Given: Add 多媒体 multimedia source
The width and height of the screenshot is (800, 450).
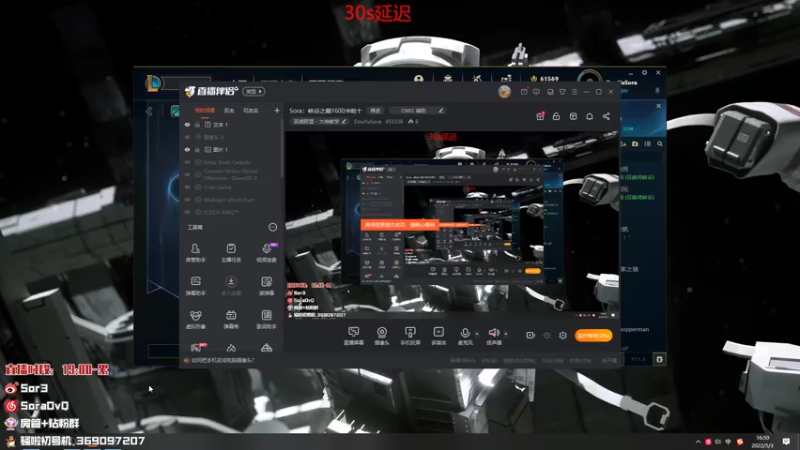Looking at the screenshot, I should (x=438, y=336).
